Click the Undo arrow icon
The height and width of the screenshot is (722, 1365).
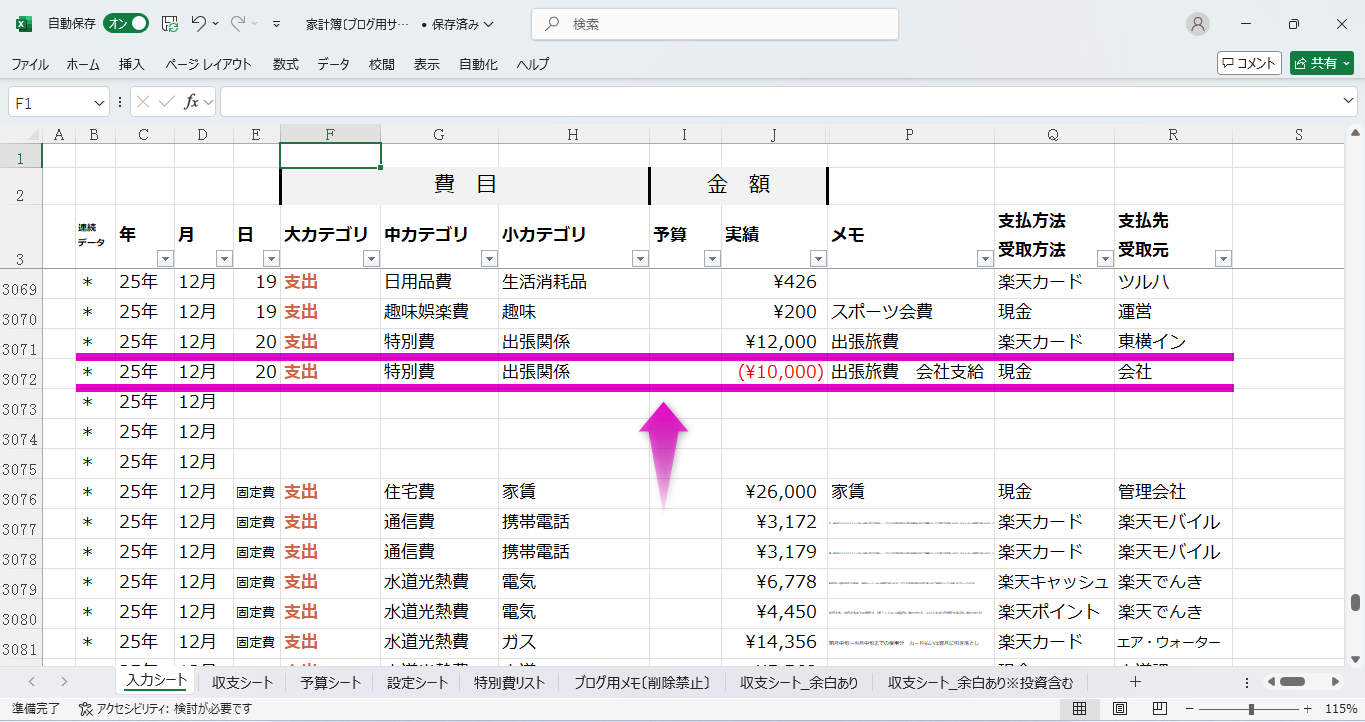click(199, 24)
